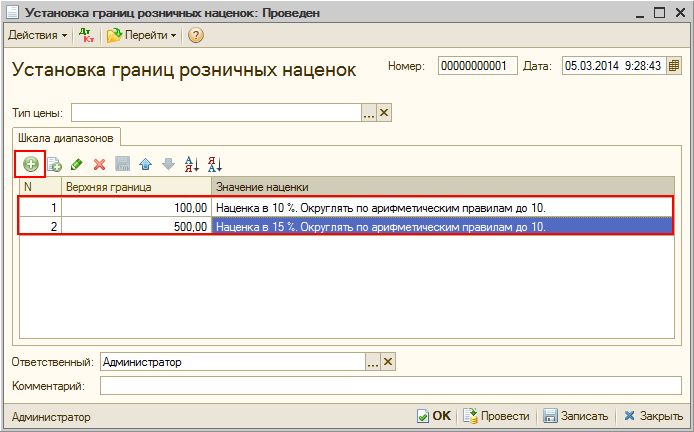The height and width of the screenshot is (432, 694).
Task: Click the red X Delete row icon
Action: coord(99,164)
